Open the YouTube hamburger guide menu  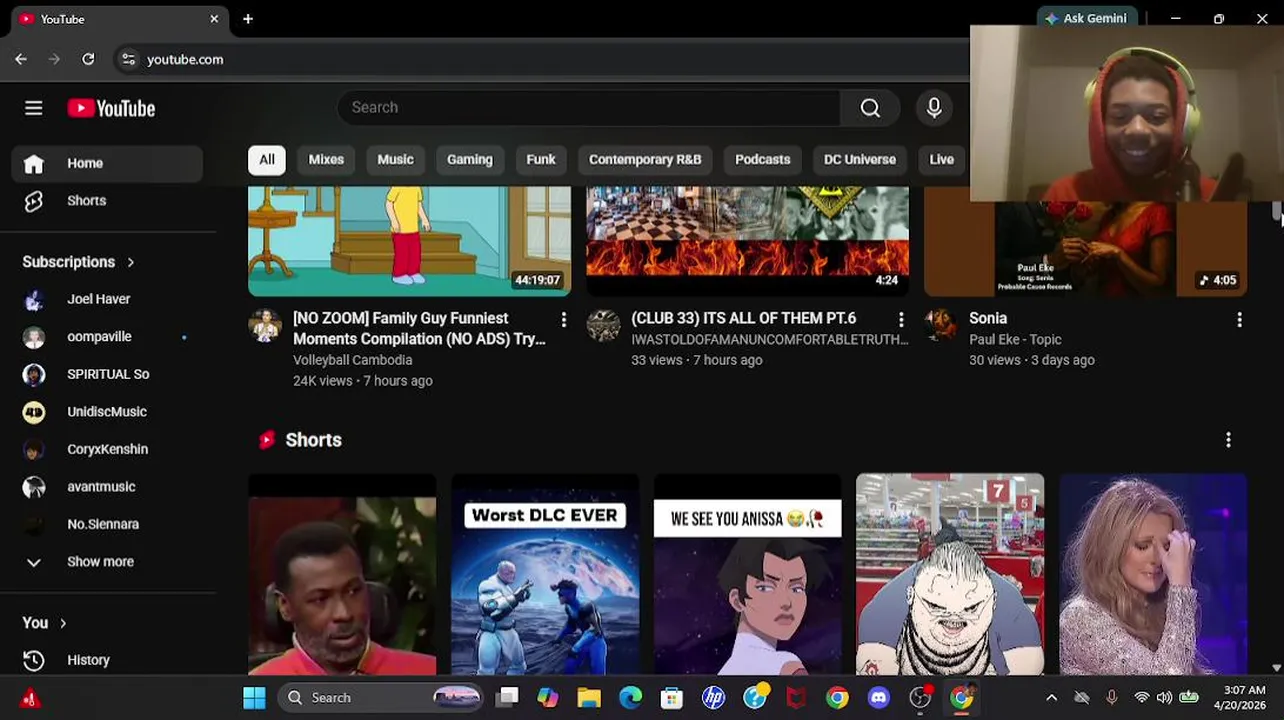(x=33, y=108)
